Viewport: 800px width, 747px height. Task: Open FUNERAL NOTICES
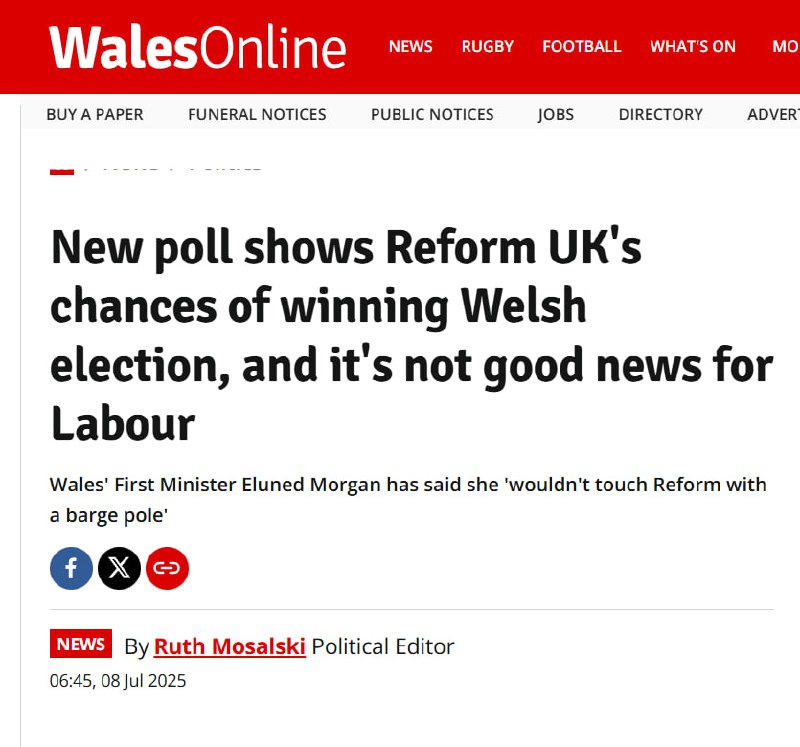257,114
